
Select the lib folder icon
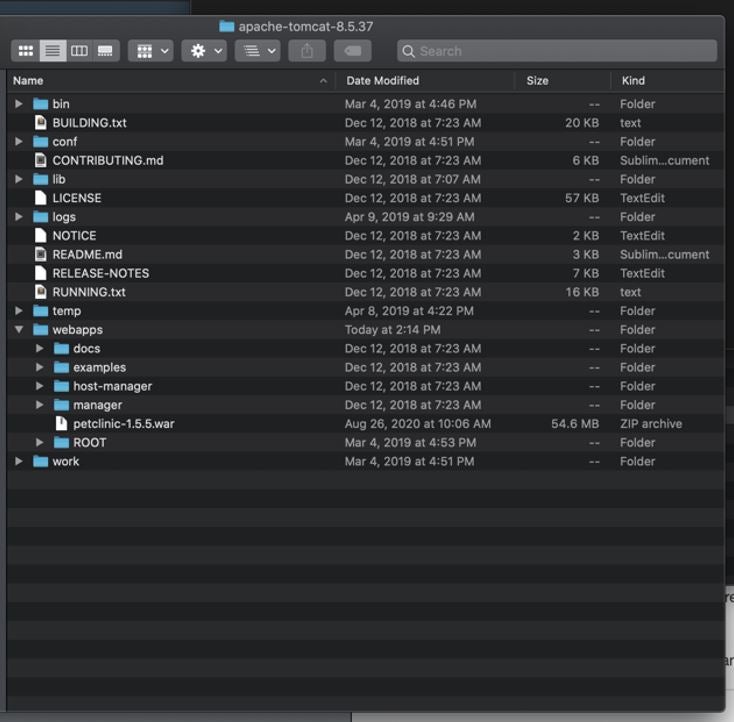click(x=41, y=179)
